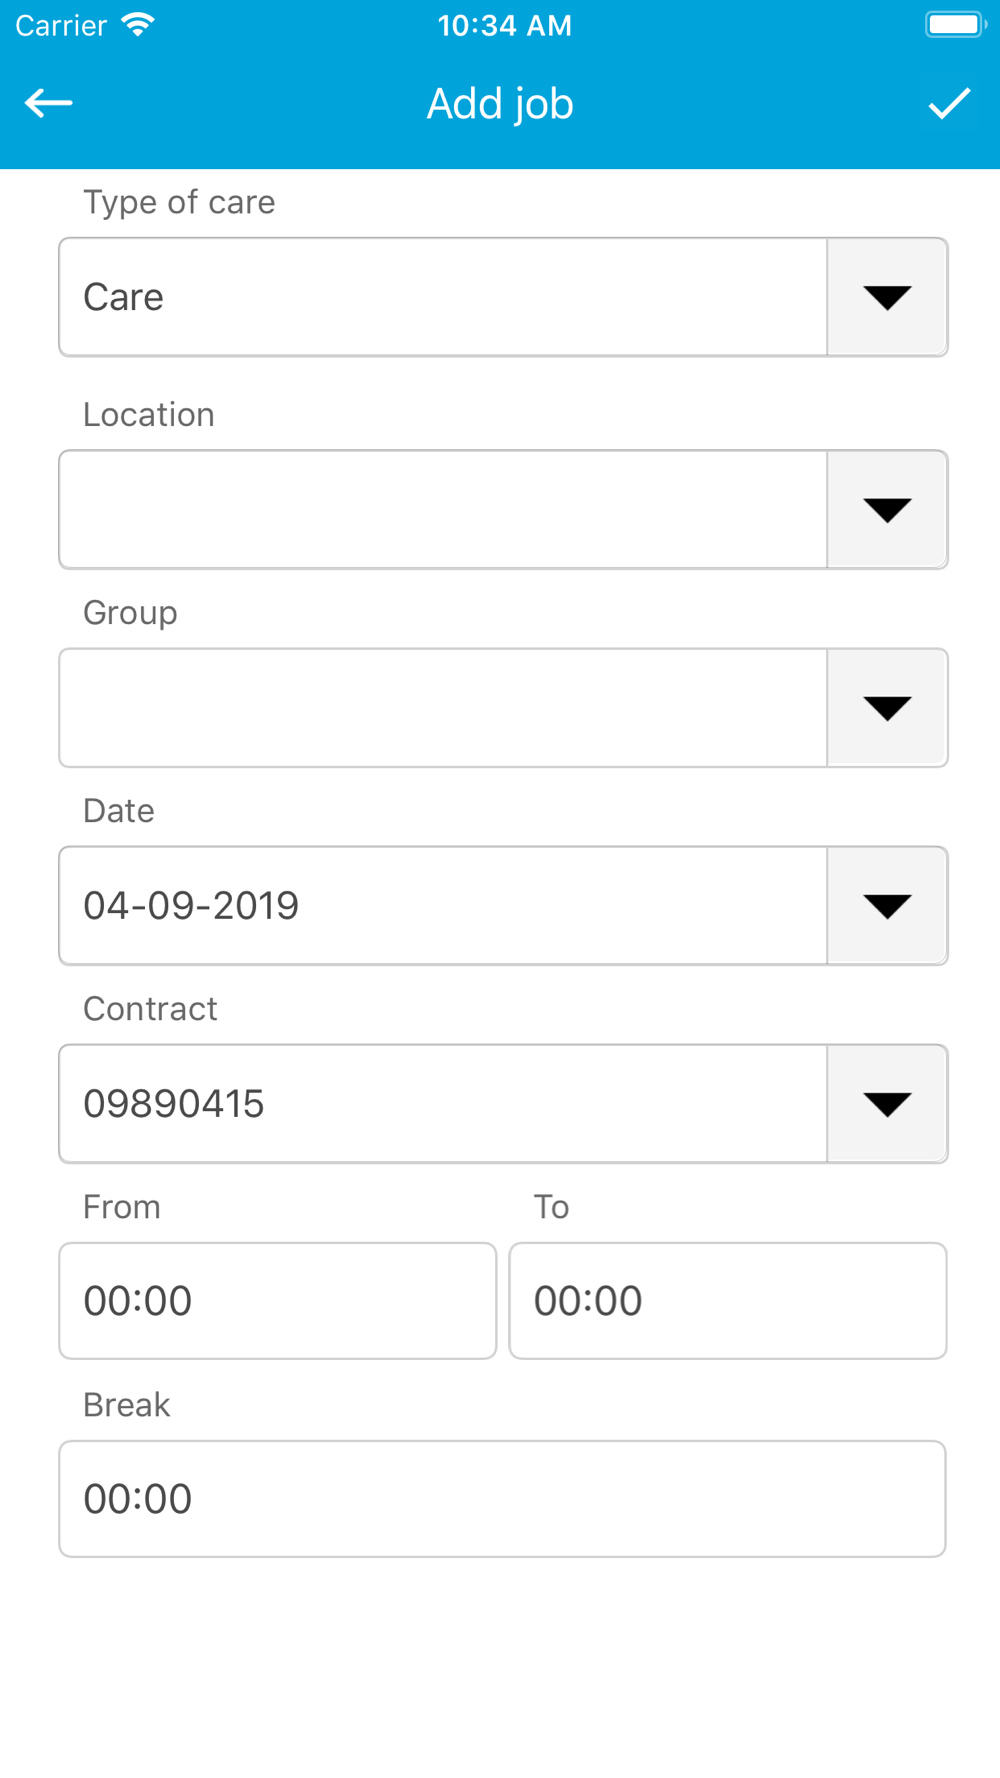Select the date field showing 04-09-2019
The image size is (1000, 1778).
point(443,906)
